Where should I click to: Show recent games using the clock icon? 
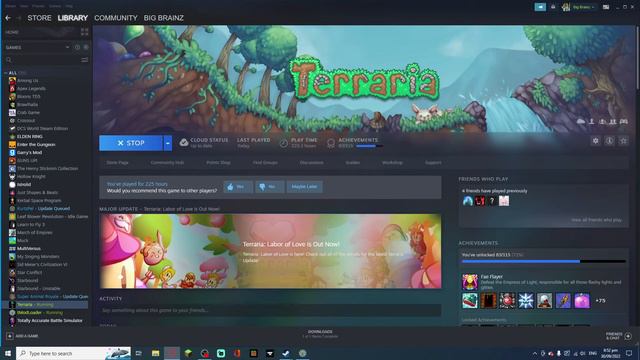pos(77,47)
